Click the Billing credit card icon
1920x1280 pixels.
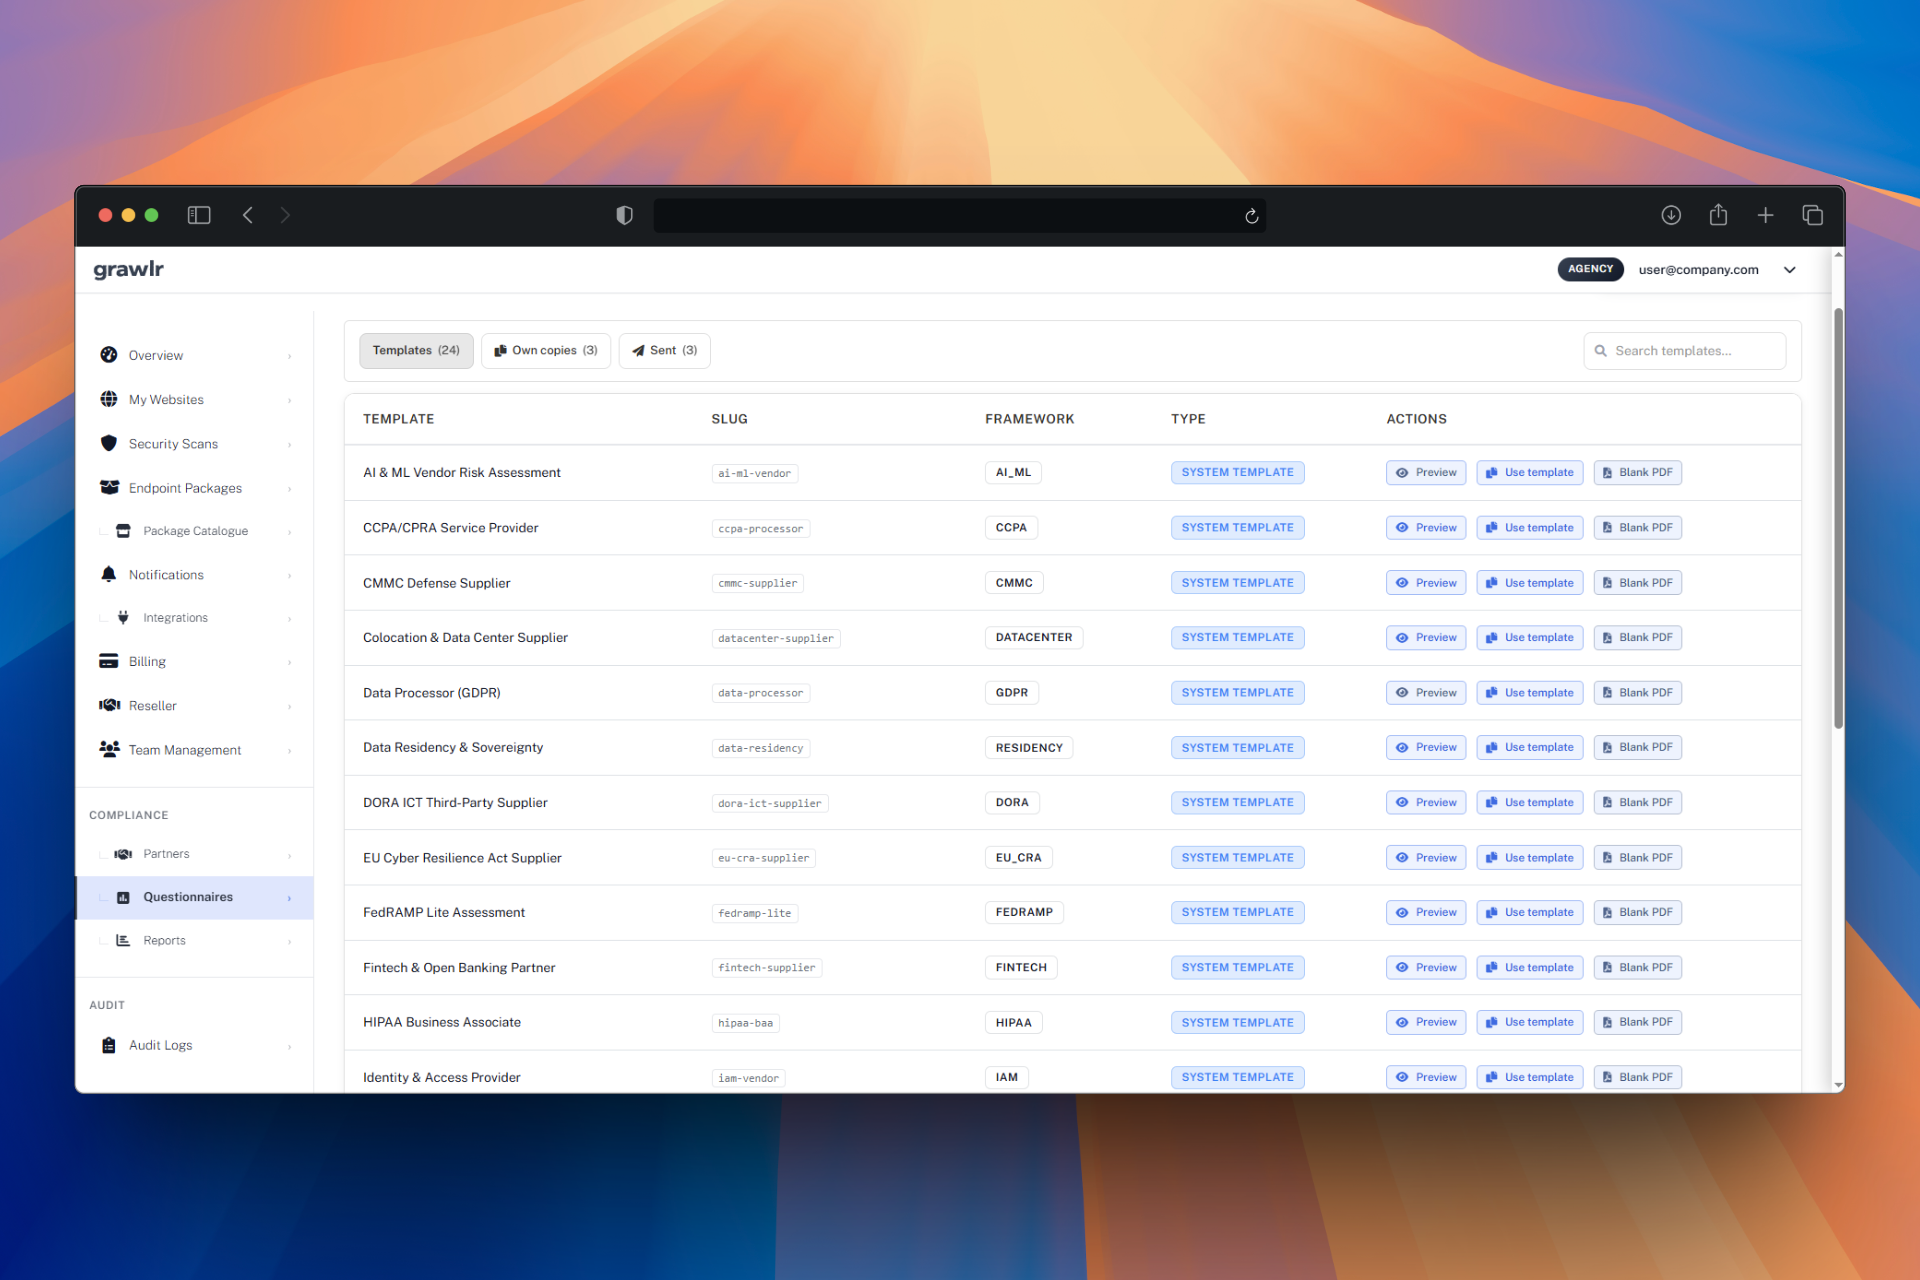click(x=109, y=661)
